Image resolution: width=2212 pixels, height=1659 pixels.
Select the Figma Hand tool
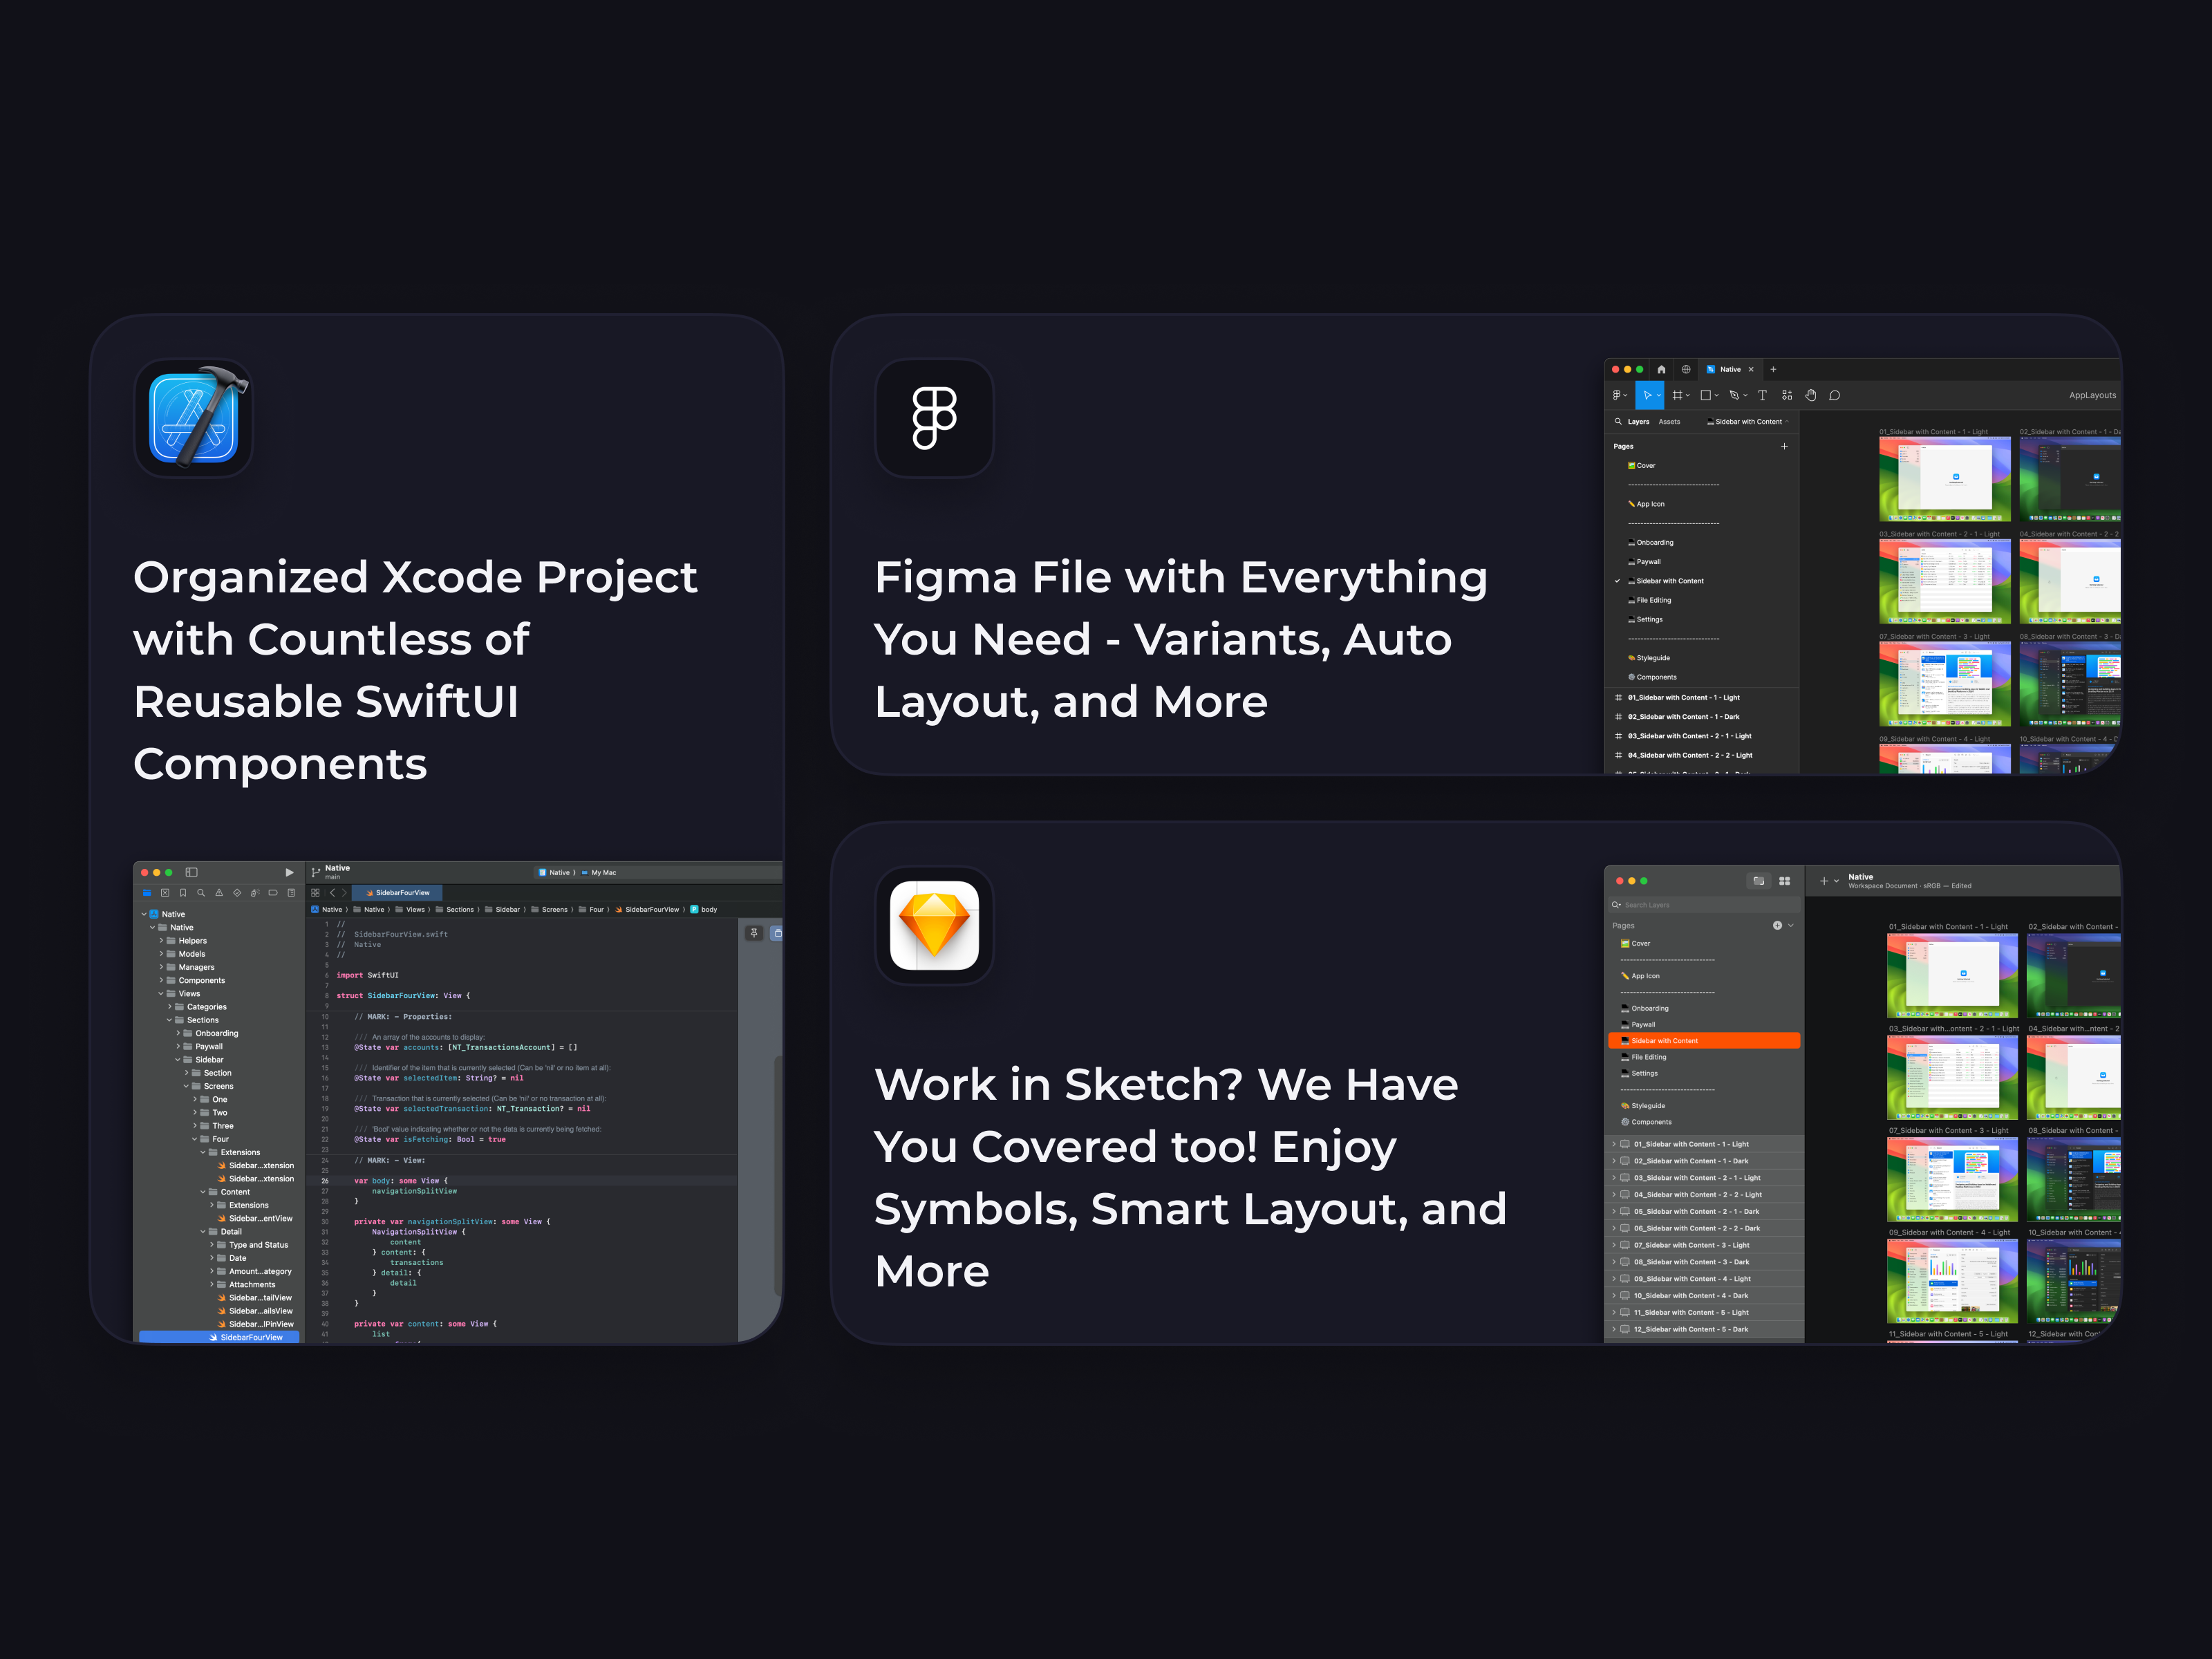(1811, 395)
